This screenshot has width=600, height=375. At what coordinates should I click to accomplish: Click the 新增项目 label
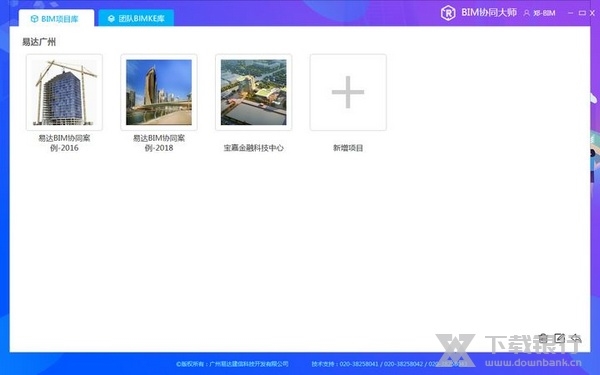(x=348, y=148)
